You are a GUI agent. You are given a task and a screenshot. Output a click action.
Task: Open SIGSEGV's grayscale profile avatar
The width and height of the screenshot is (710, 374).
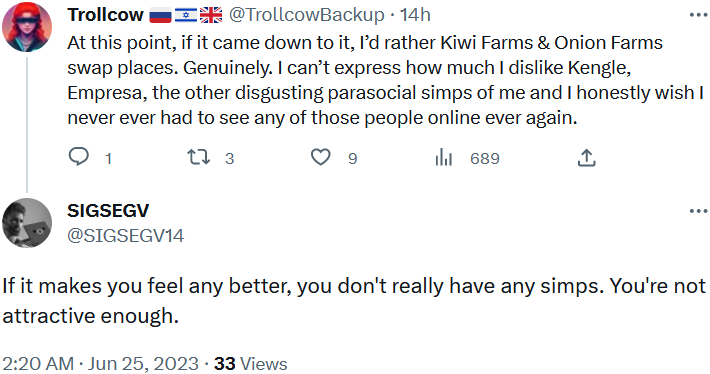(27, 223)
